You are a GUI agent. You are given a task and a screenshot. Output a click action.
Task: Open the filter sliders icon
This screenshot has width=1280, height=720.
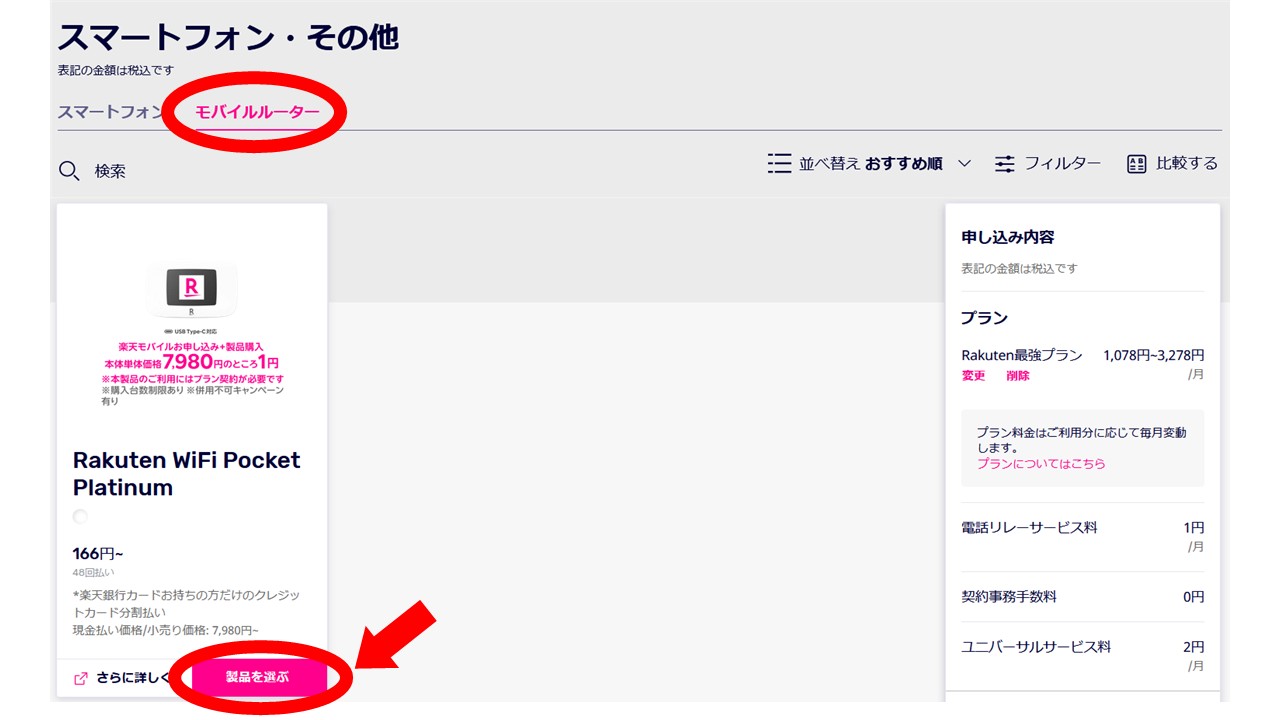[1005, 164]
